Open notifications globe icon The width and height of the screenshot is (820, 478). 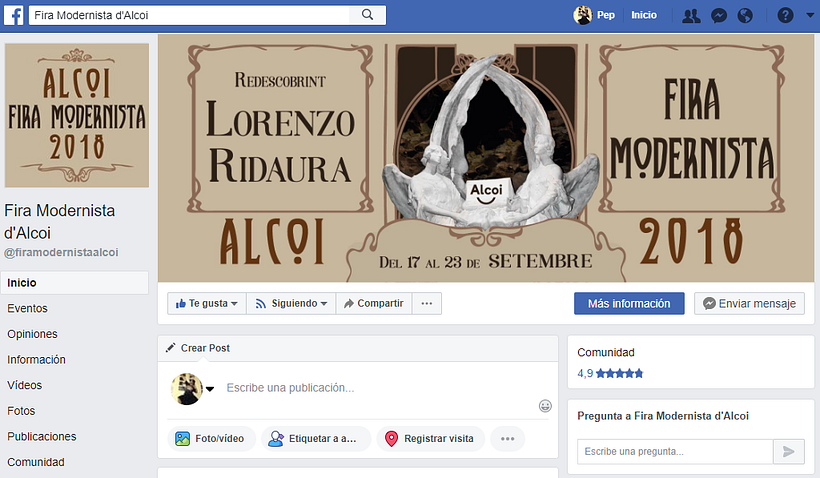[x=745, y=16]
